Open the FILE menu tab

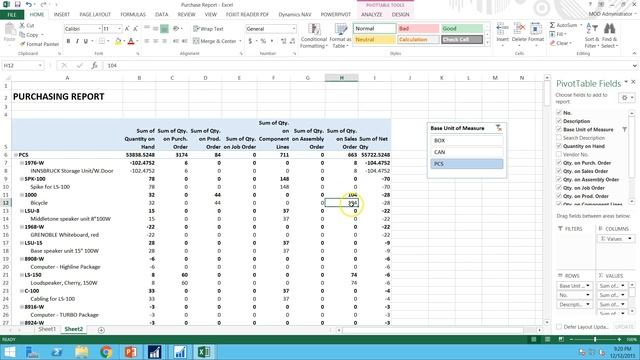pos(12,15)
